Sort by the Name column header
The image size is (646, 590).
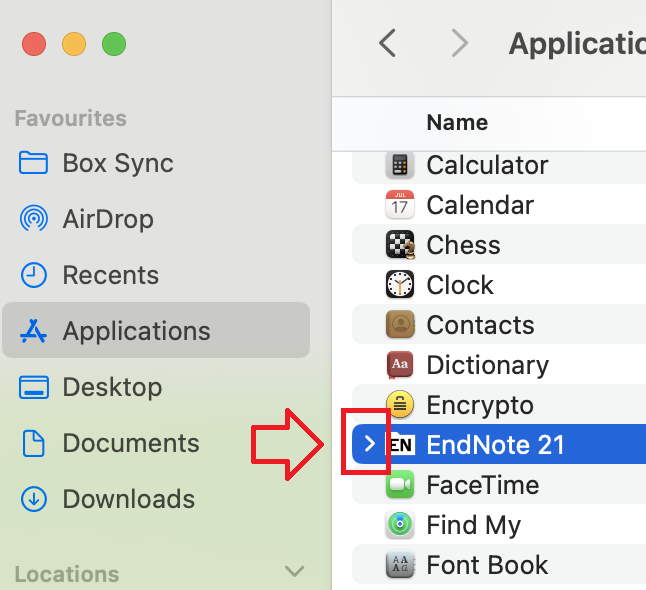(x=457, y=123)
